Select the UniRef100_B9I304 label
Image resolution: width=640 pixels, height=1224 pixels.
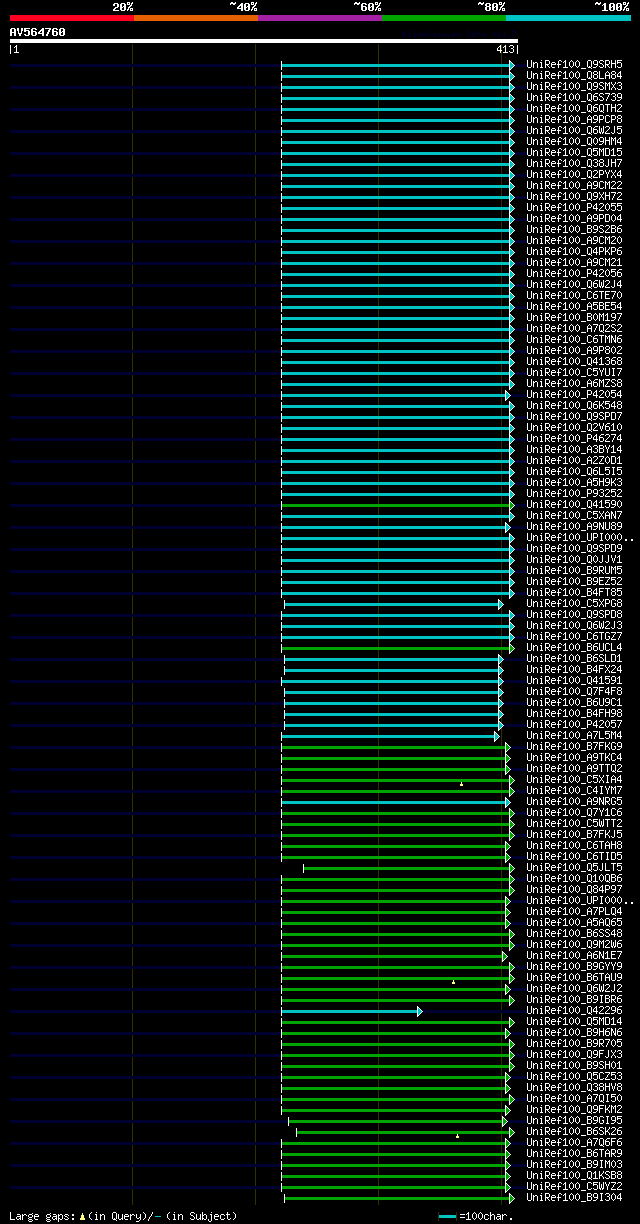[574, 1197]
